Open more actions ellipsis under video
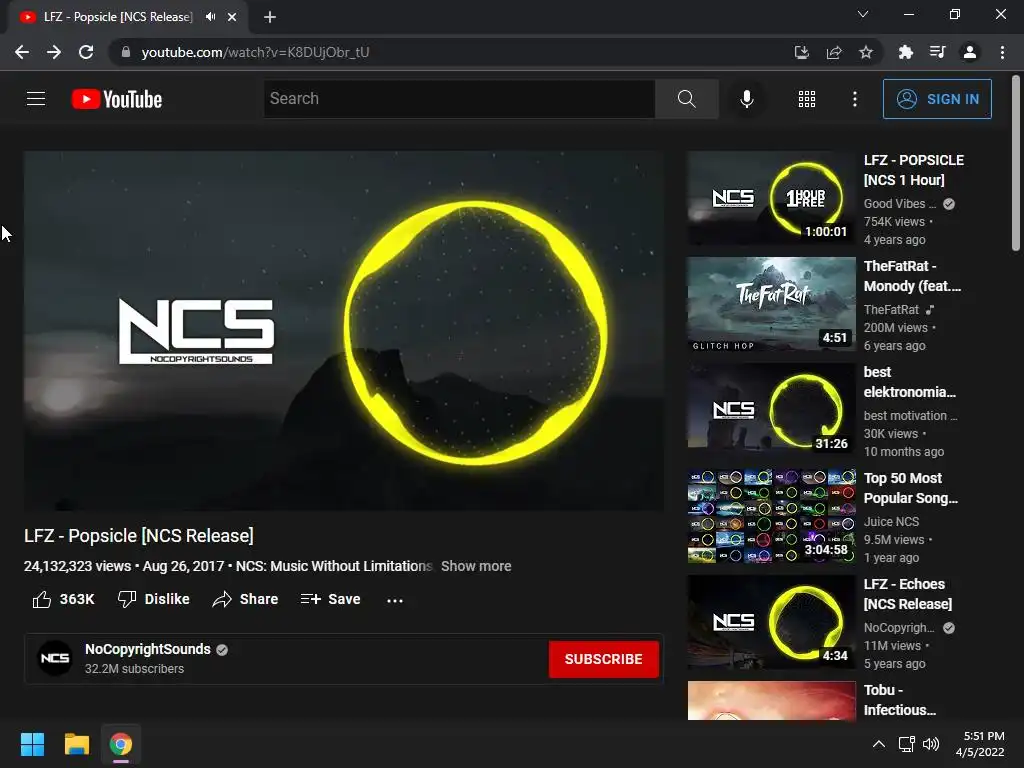This screenshot has width=1024, height=768. pos(394,600)
